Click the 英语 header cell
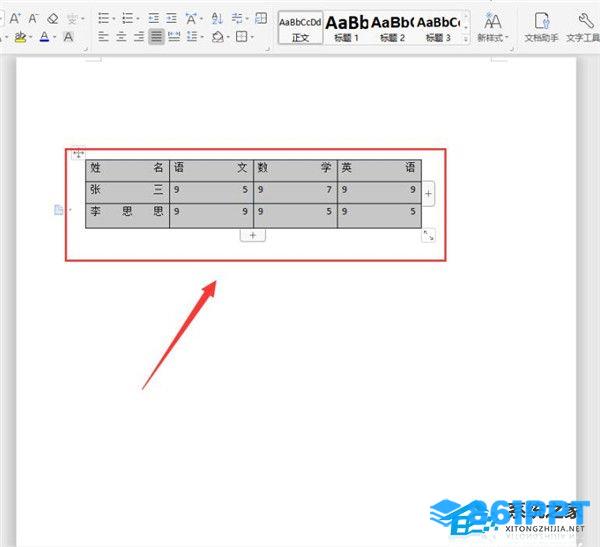This screenshot has height=547, width=600. [x=379, y=171]
